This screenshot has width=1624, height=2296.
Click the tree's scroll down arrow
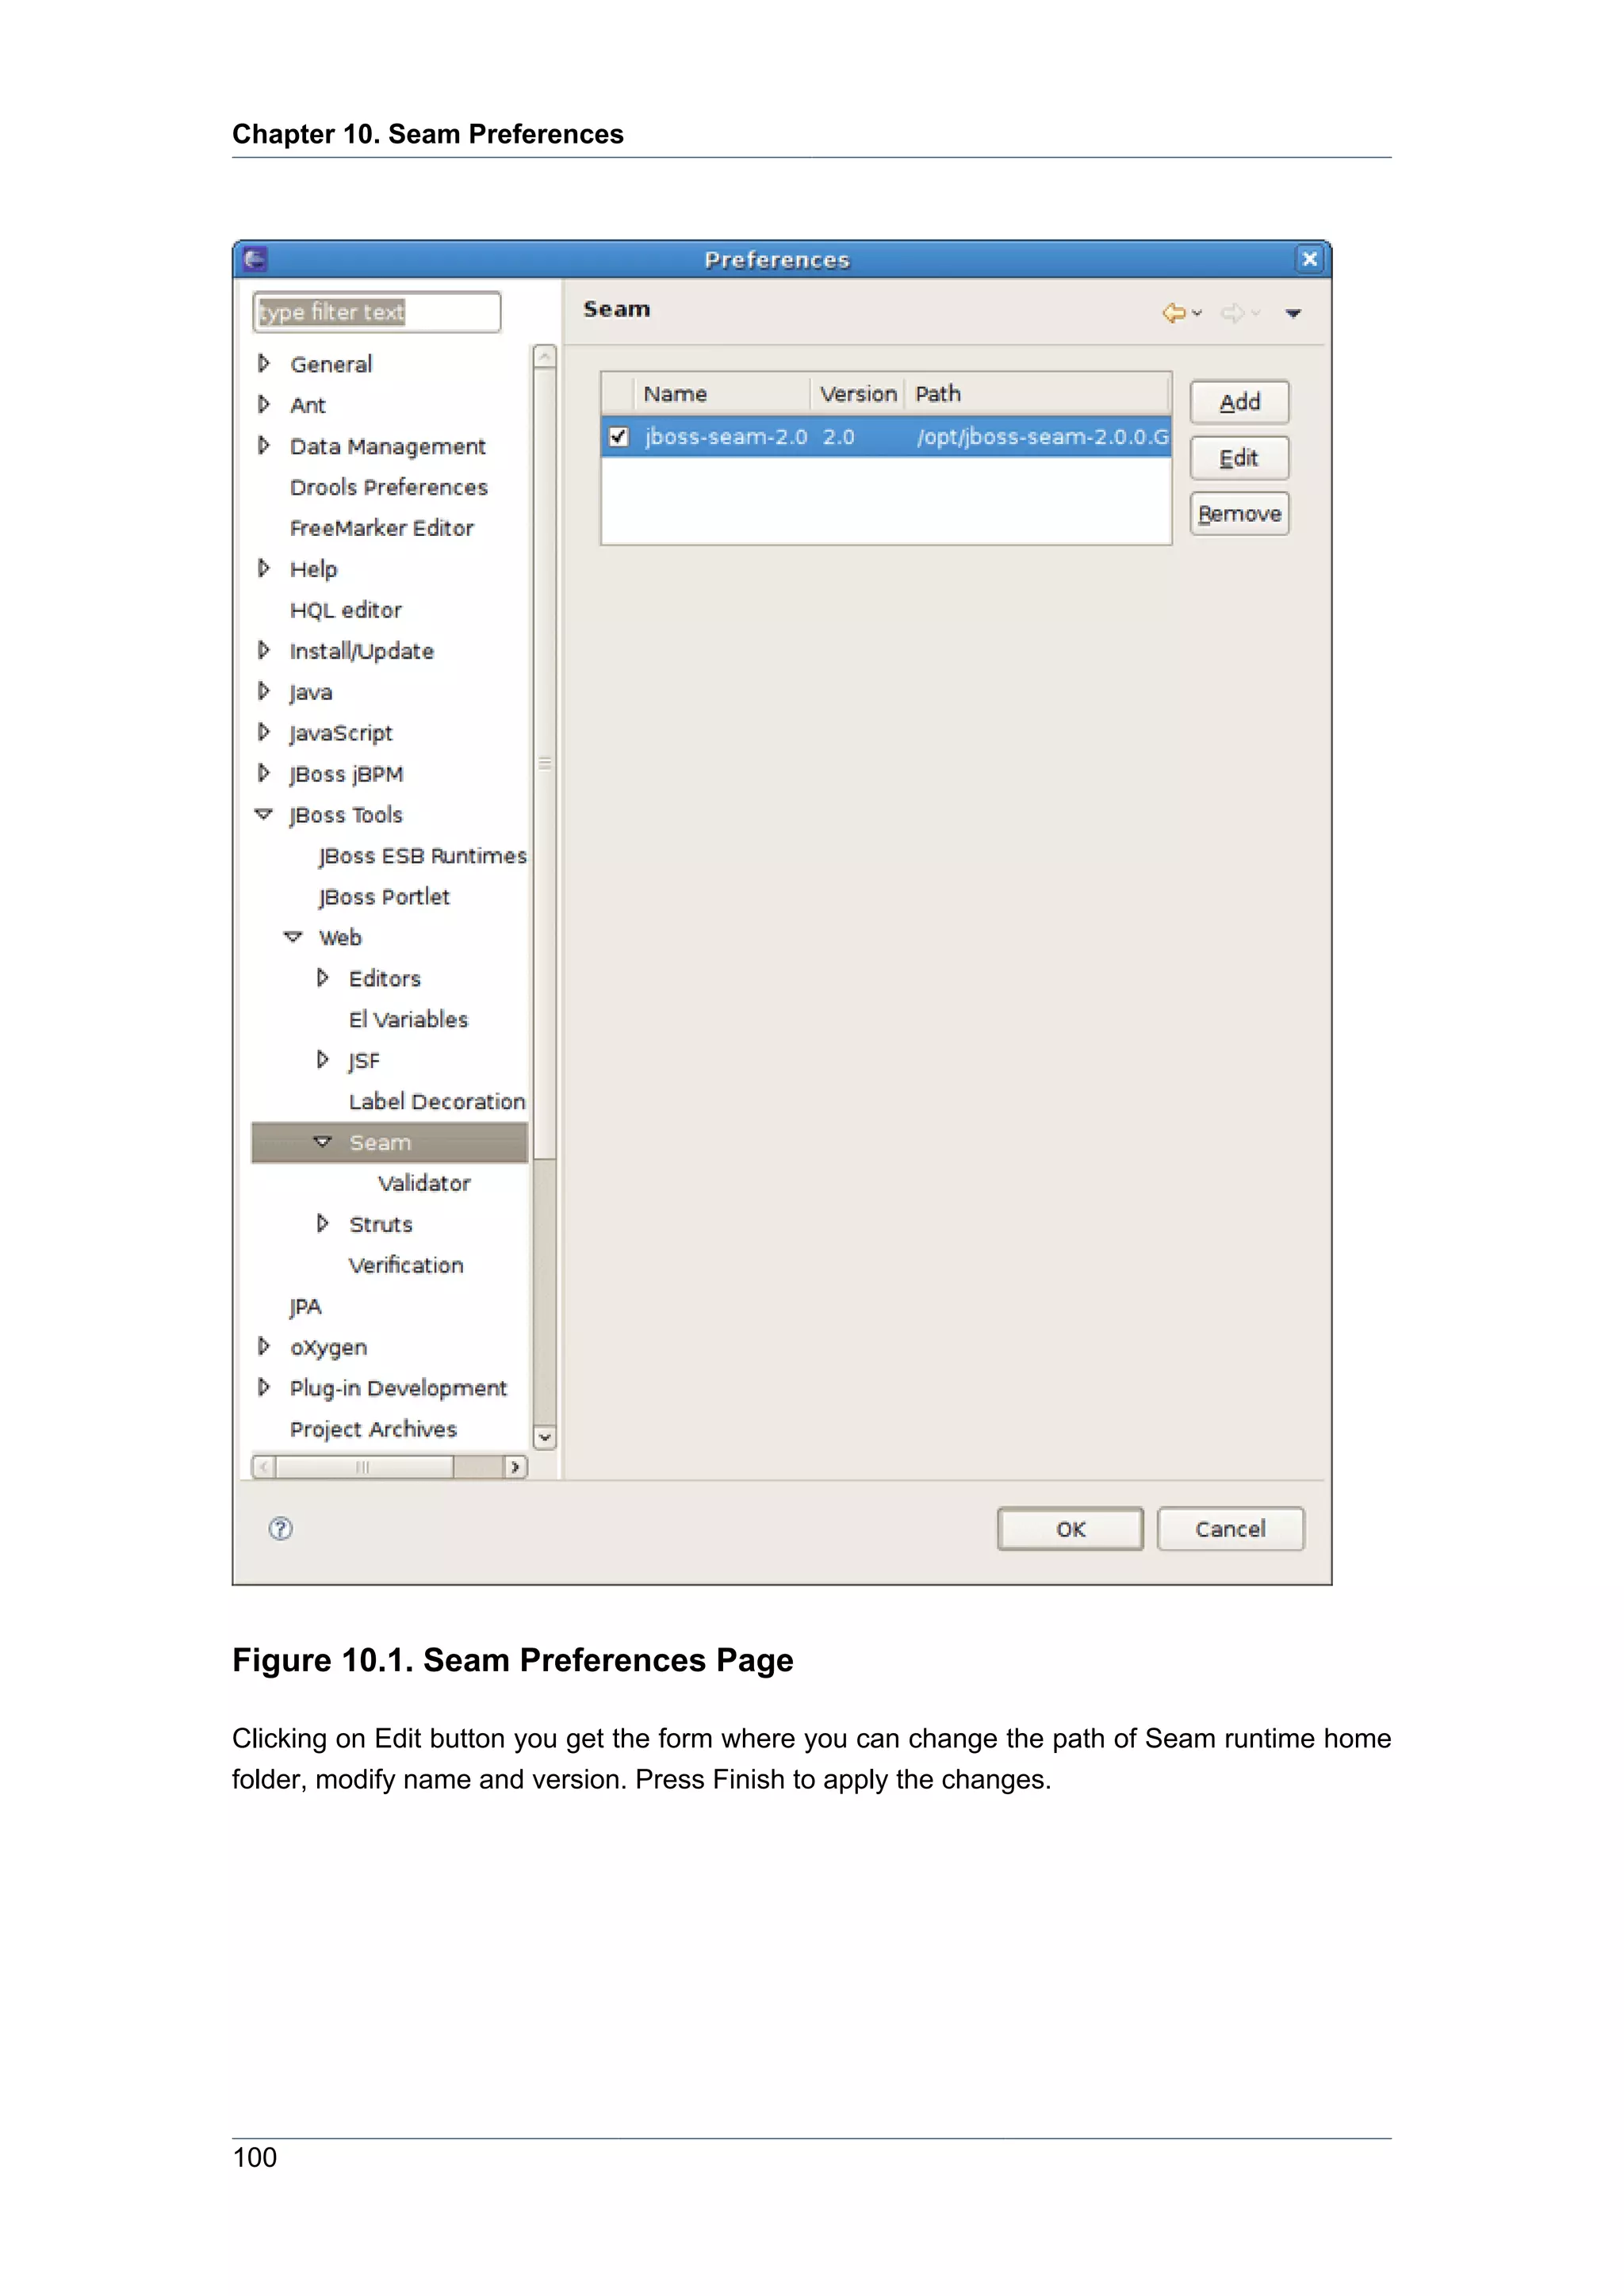[x=545, y=1438]
